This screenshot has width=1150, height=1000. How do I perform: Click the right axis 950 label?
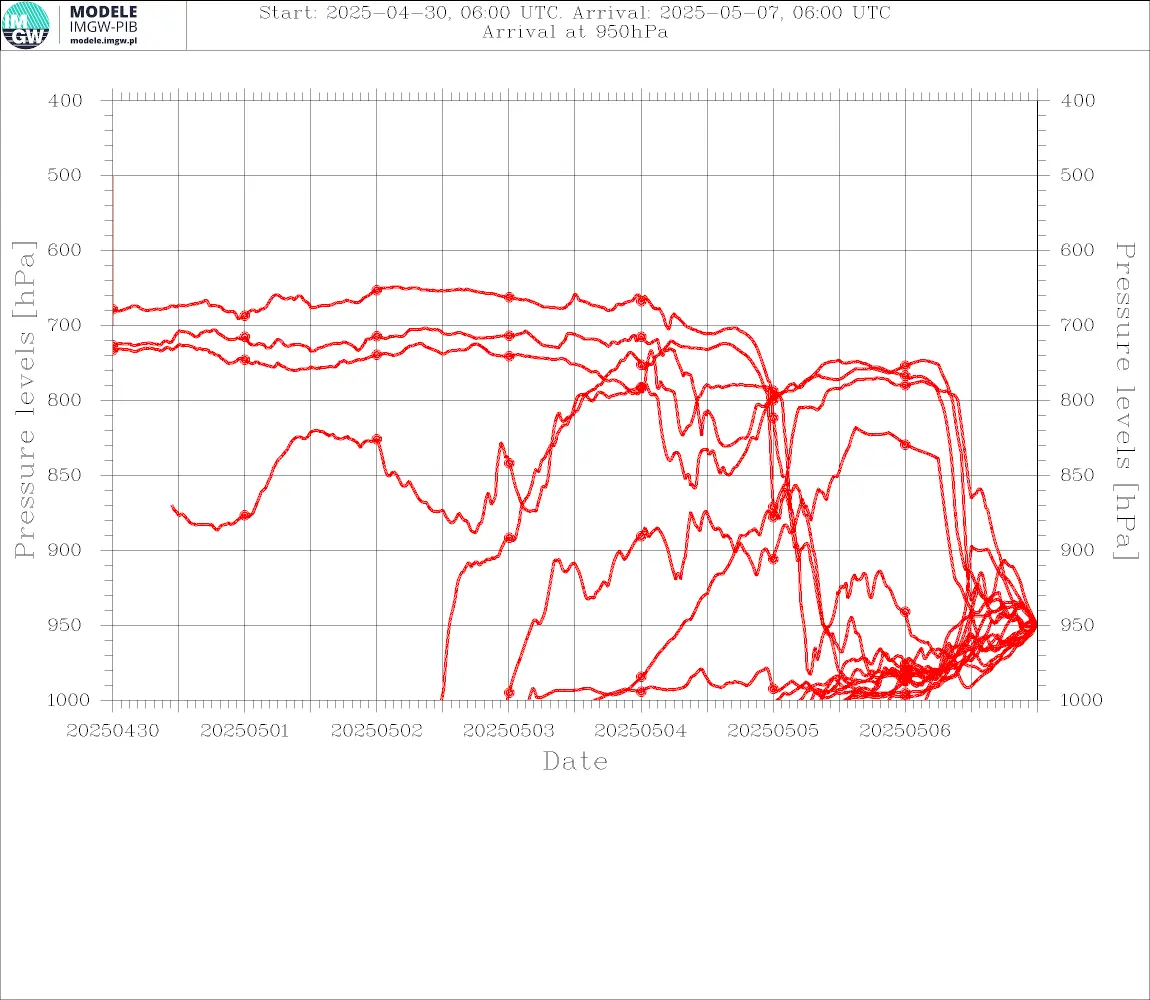pos(1078,625)
